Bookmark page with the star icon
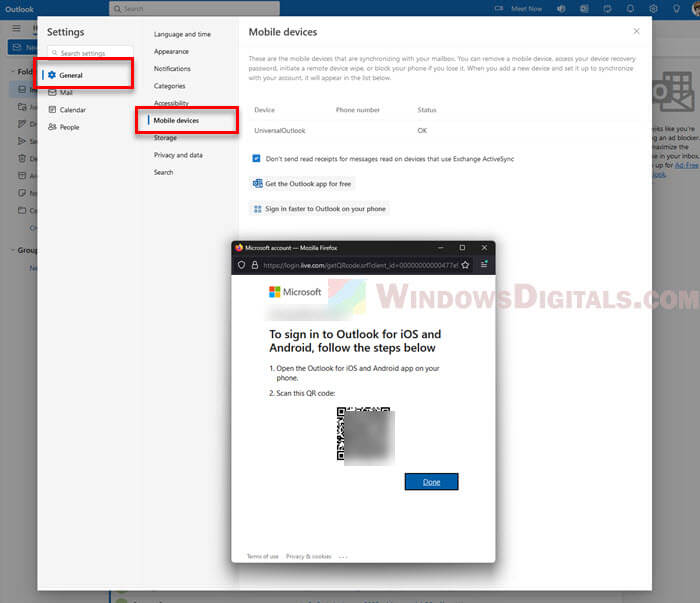 [x=465, y=265]
